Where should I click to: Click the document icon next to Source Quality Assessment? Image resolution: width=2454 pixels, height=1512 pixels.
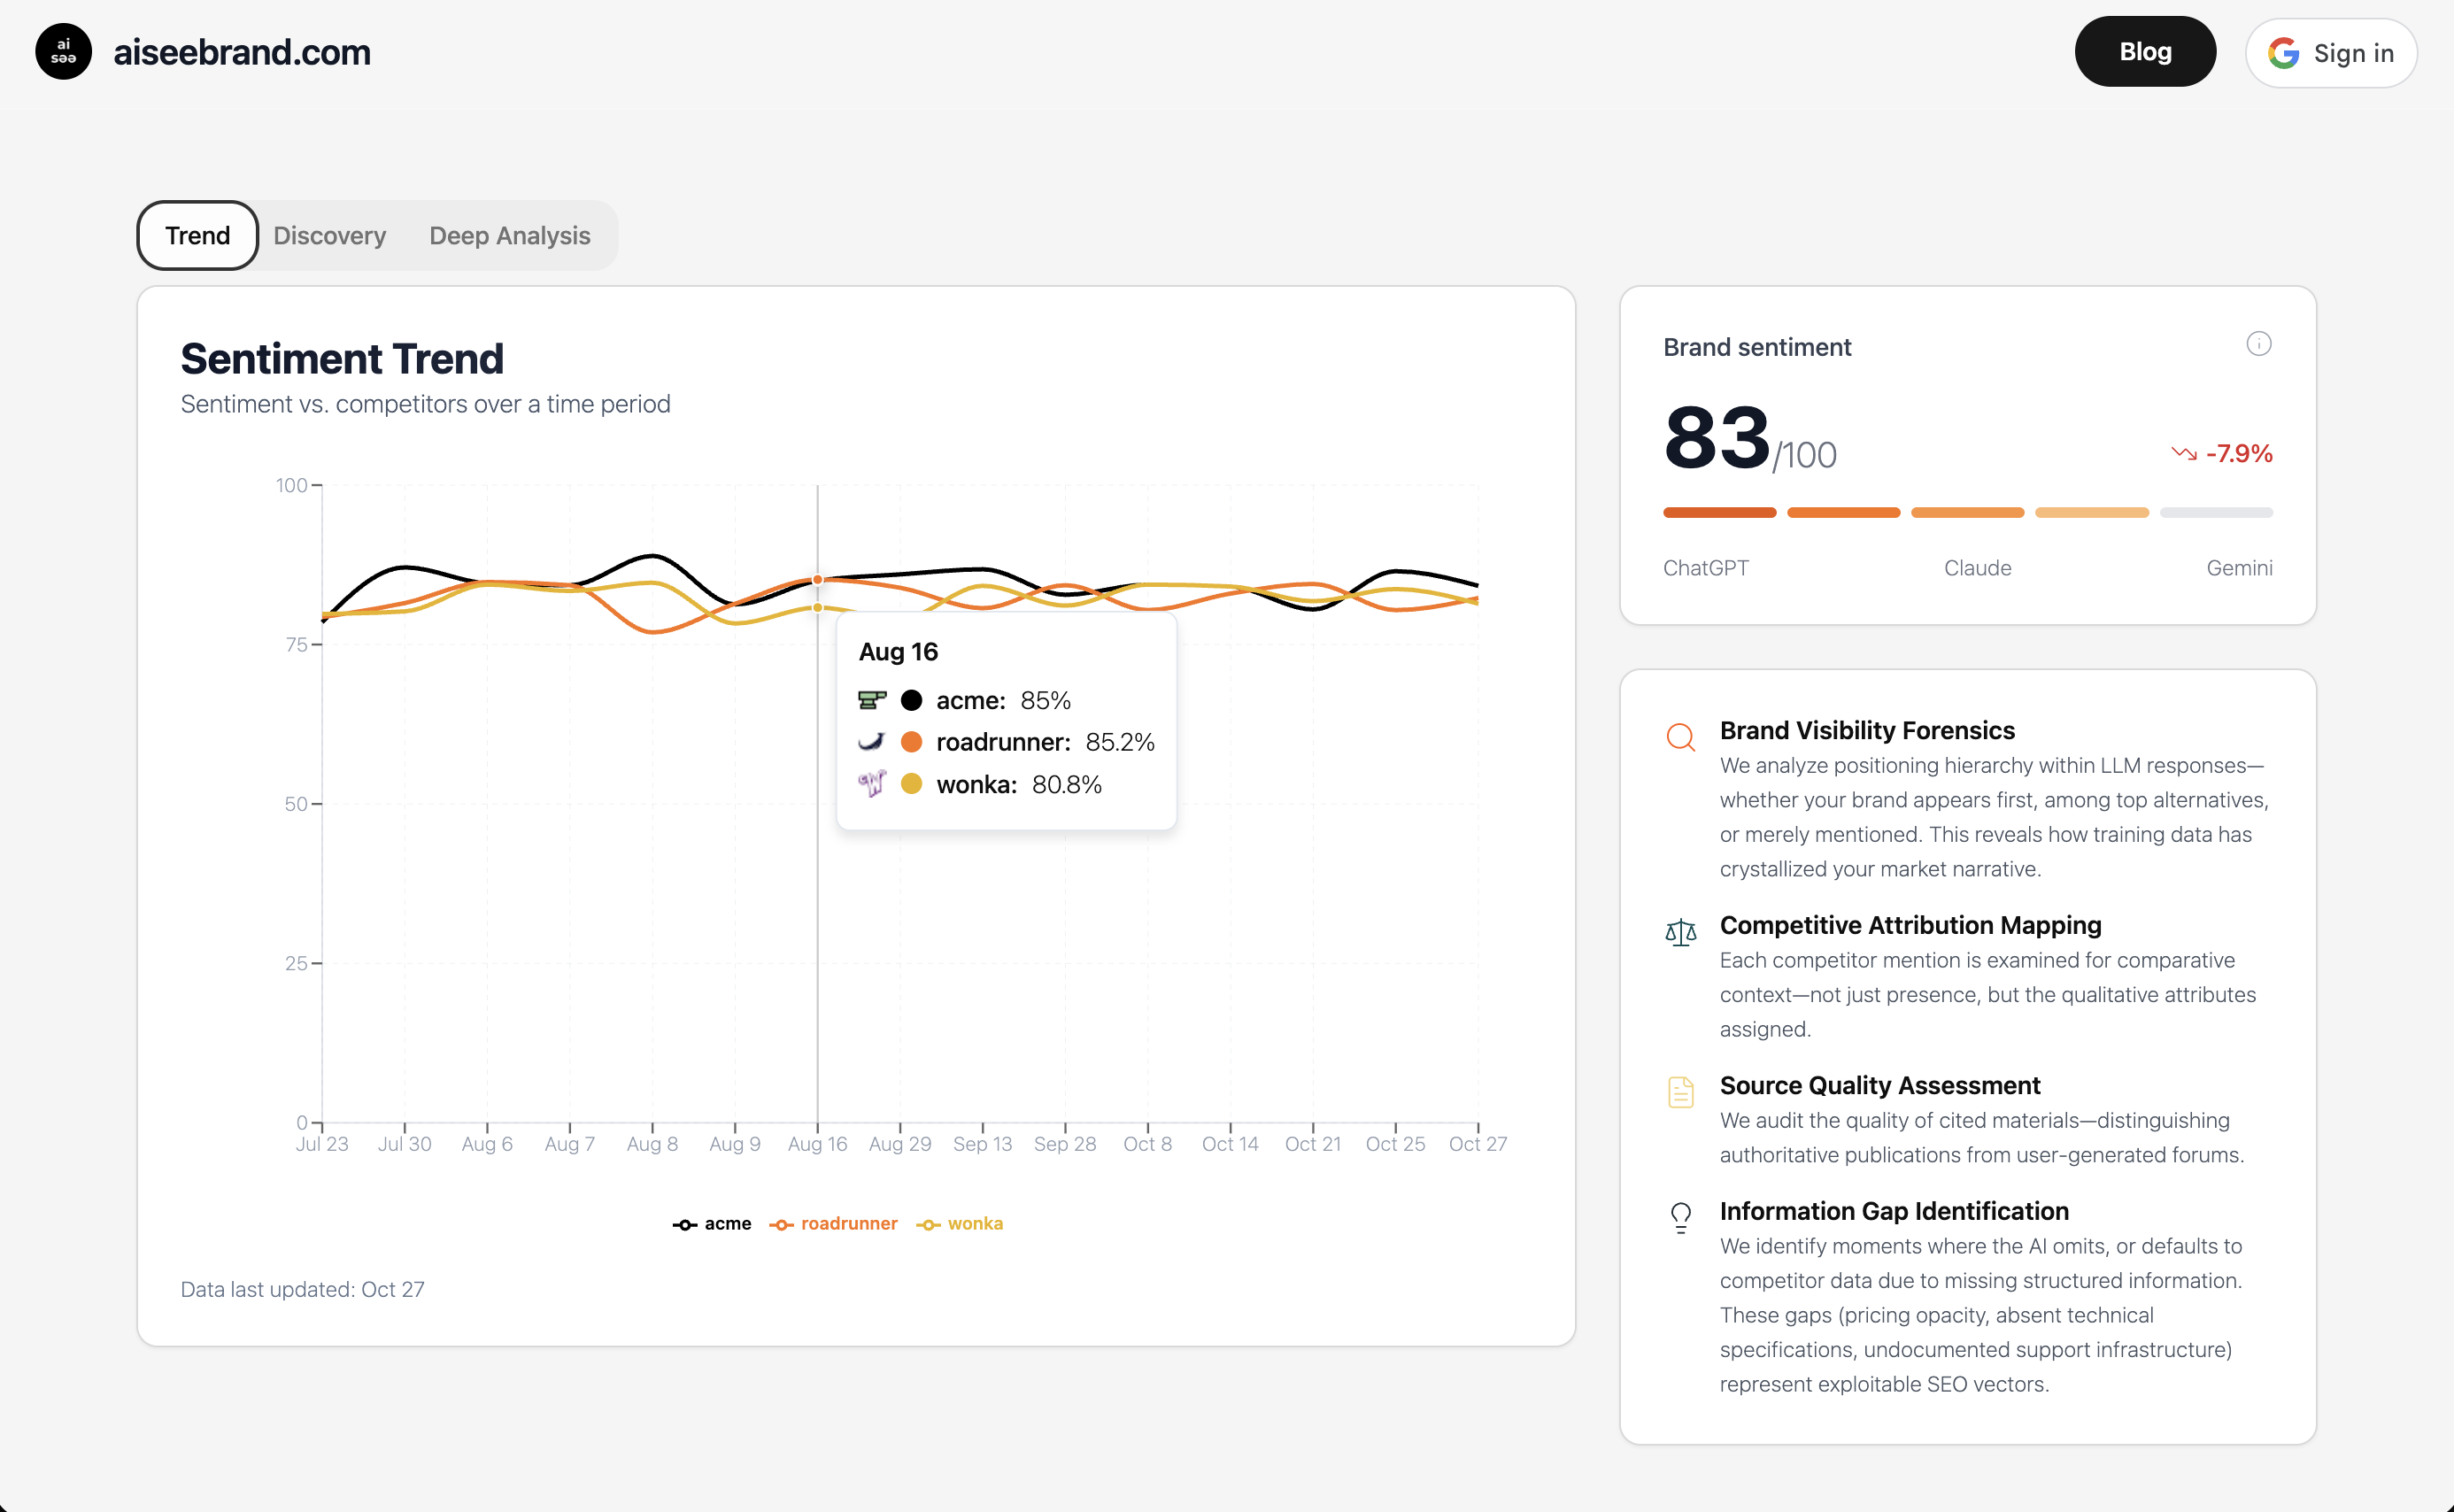[1681, 1091]
